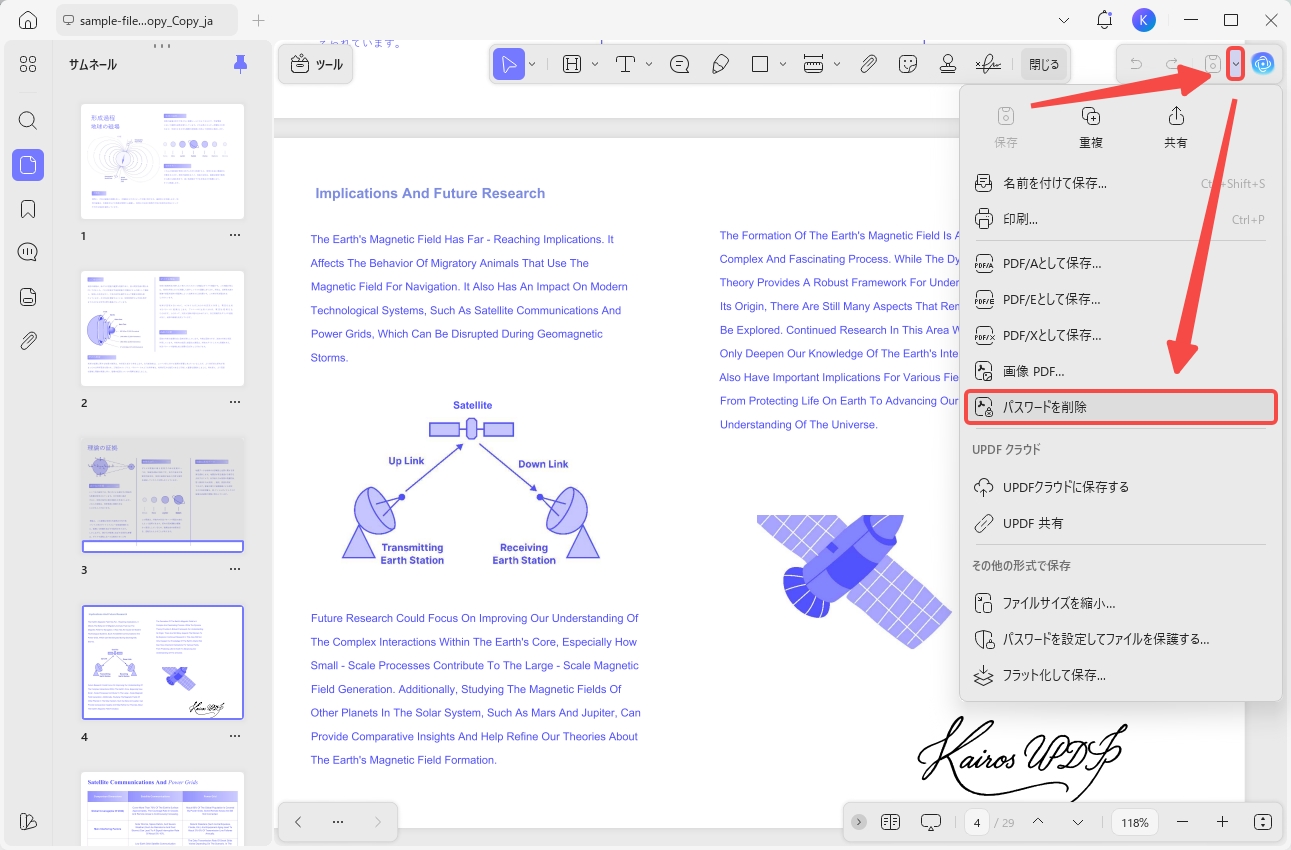Select the sticky note comment tool

coord(680,64)
